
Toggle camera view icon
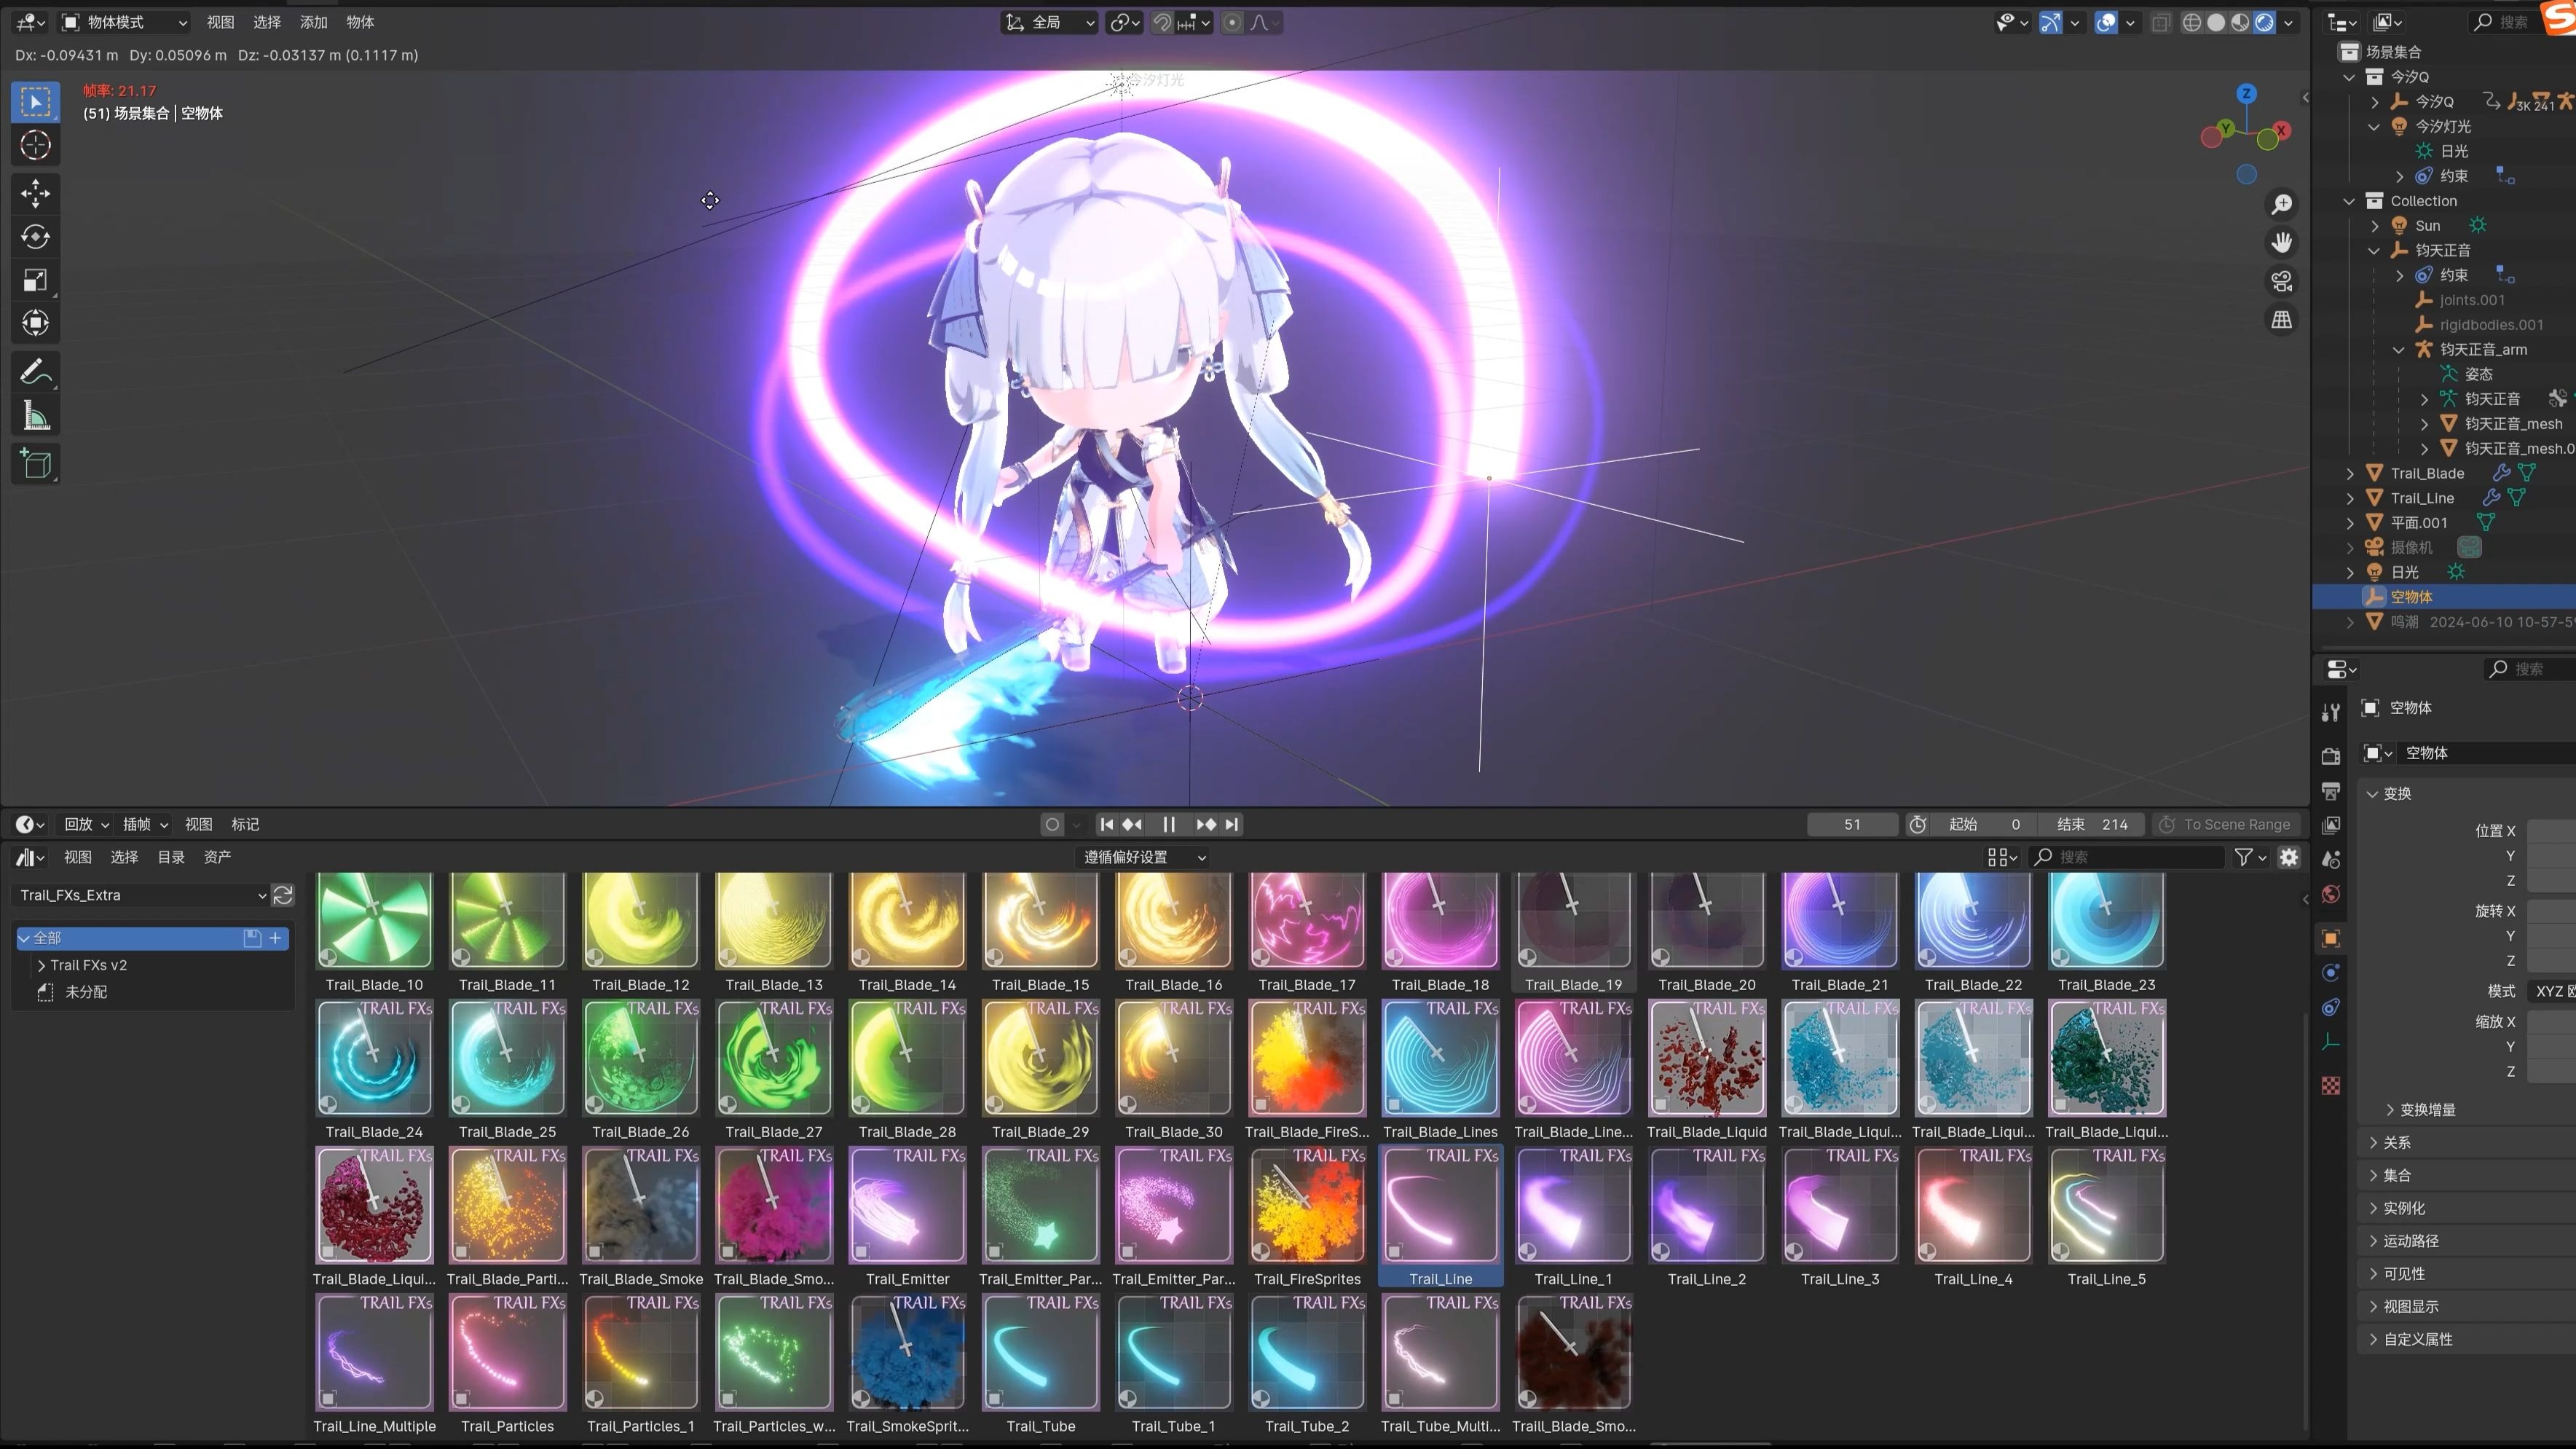tap(2282, 281)
